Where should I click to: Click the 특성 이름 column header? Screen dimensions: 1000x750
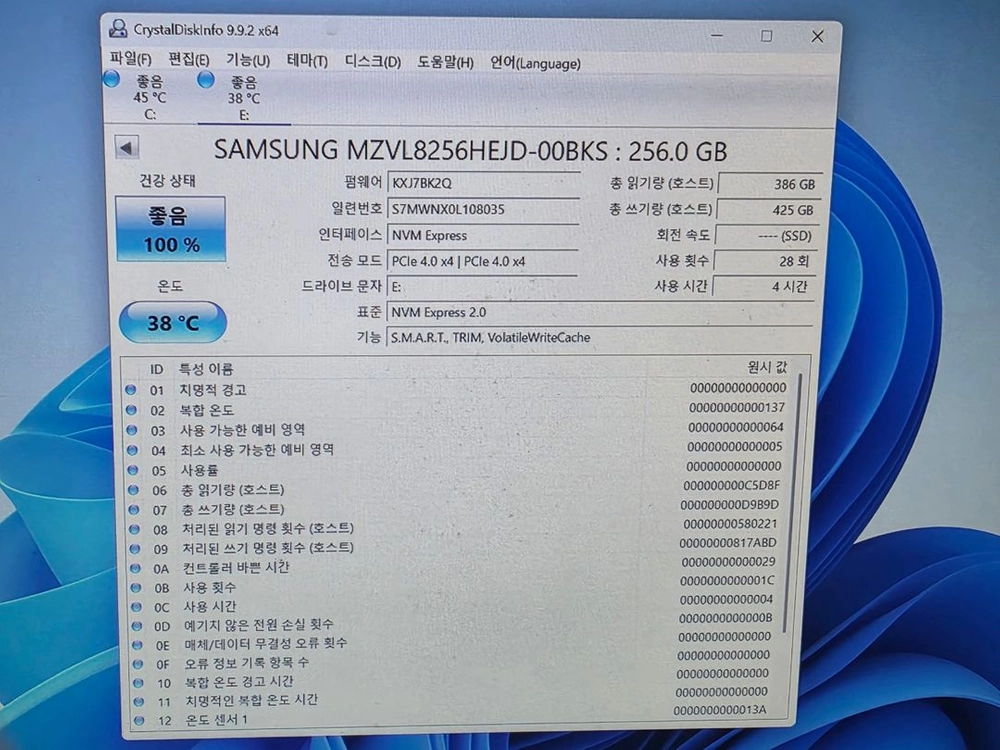[x=206, y=369]
